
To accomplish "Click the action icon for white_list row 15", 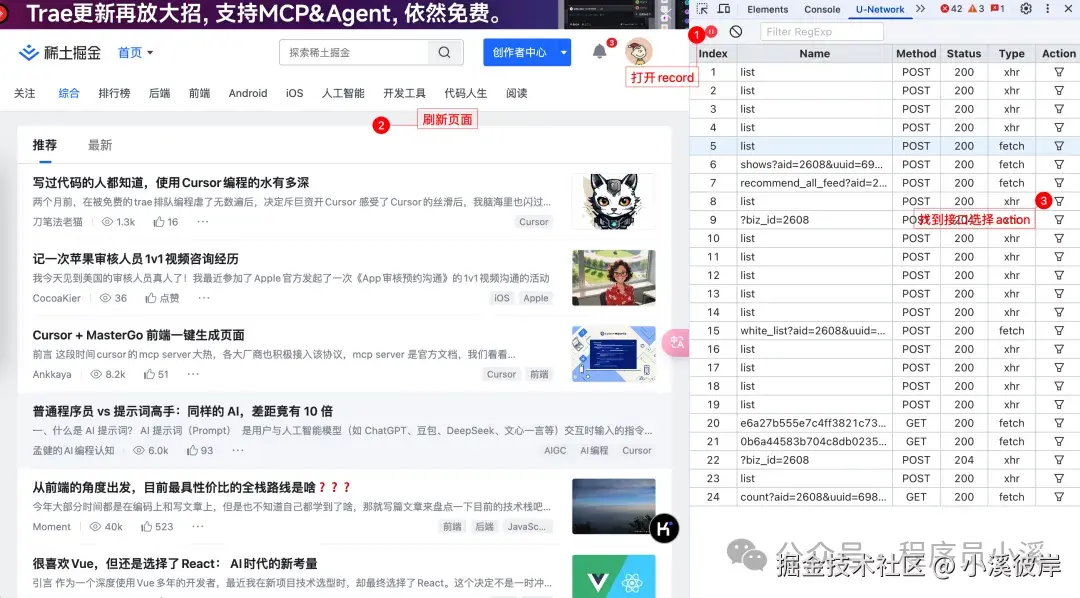I will point(1059,331).
